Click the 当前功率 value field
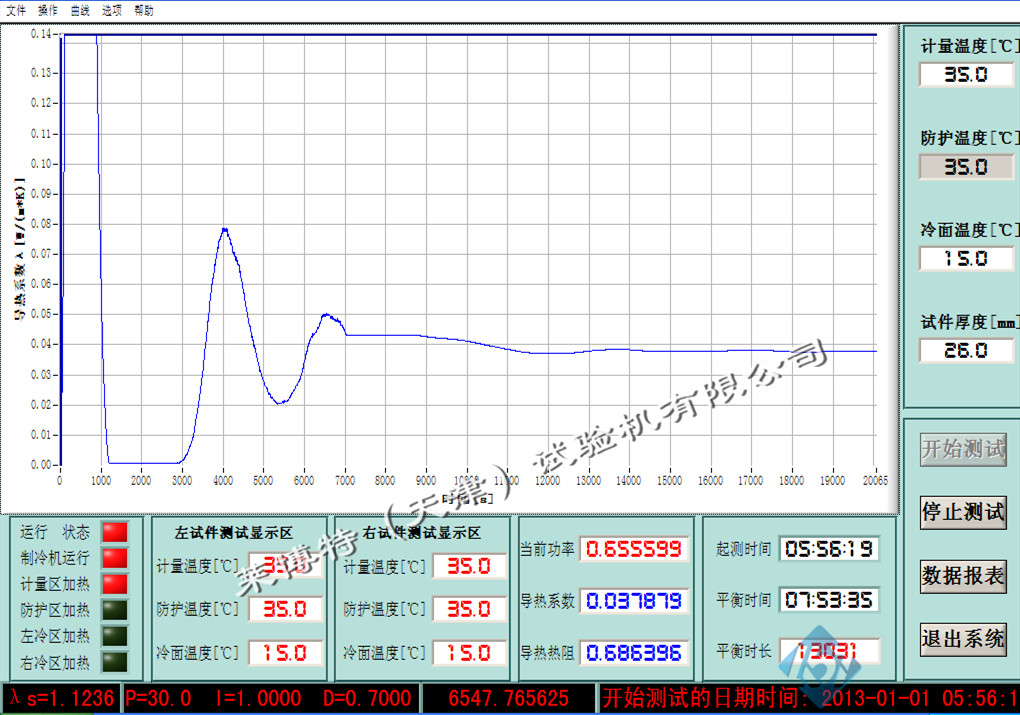 634,549
